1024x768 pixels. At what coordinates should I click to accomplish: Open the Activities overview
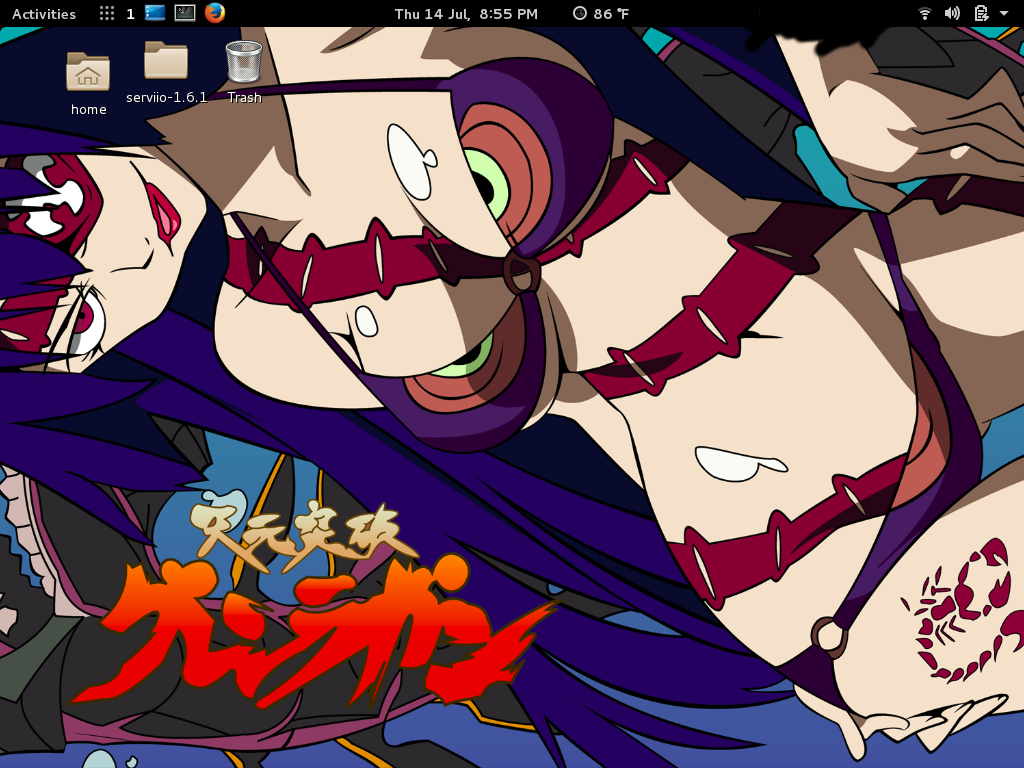[44, 14]
